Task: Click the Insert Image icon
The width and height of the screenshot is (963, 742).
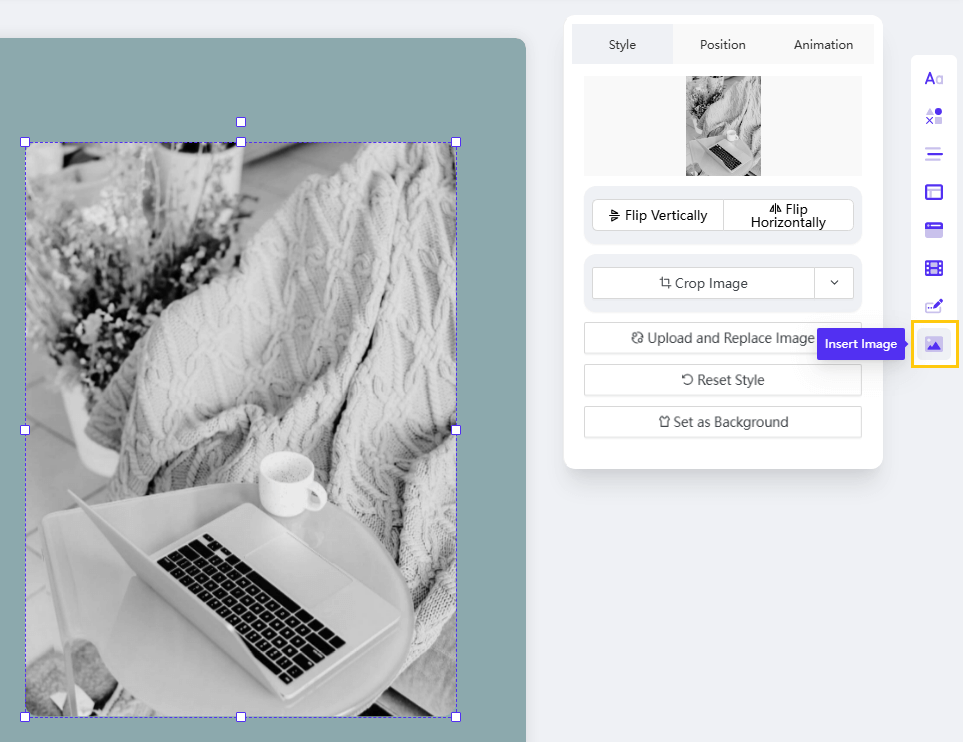Action: pyautogui.click(x=934, y=344)
